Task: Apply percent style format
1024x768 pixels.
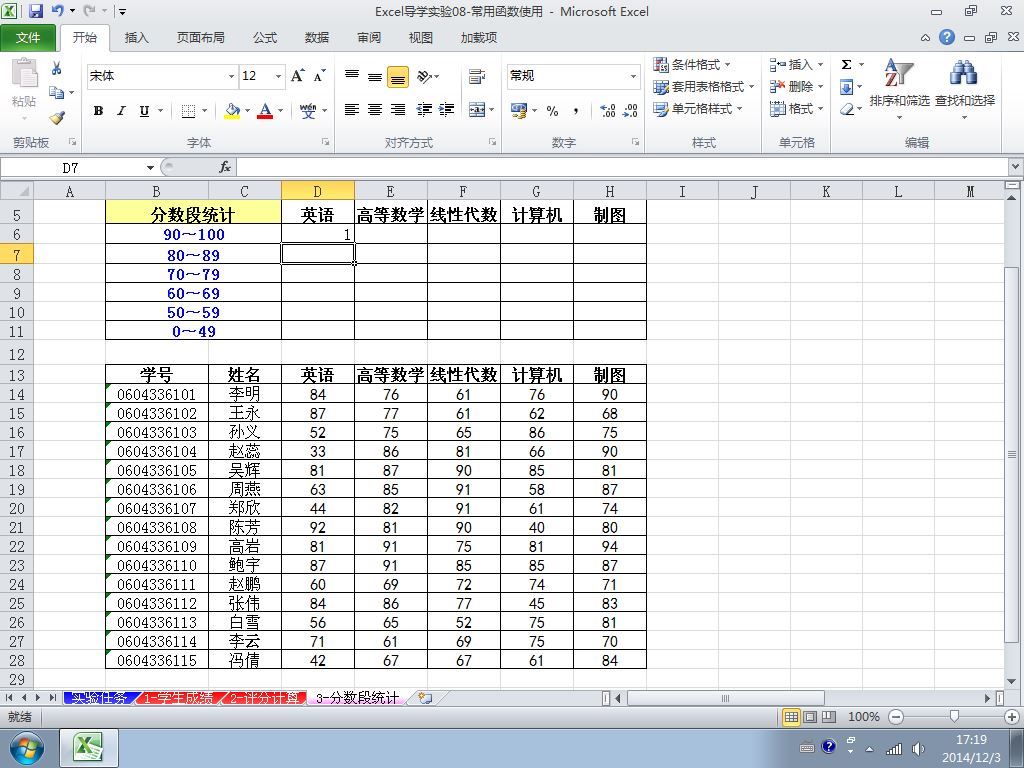Action: click(552, 111)
